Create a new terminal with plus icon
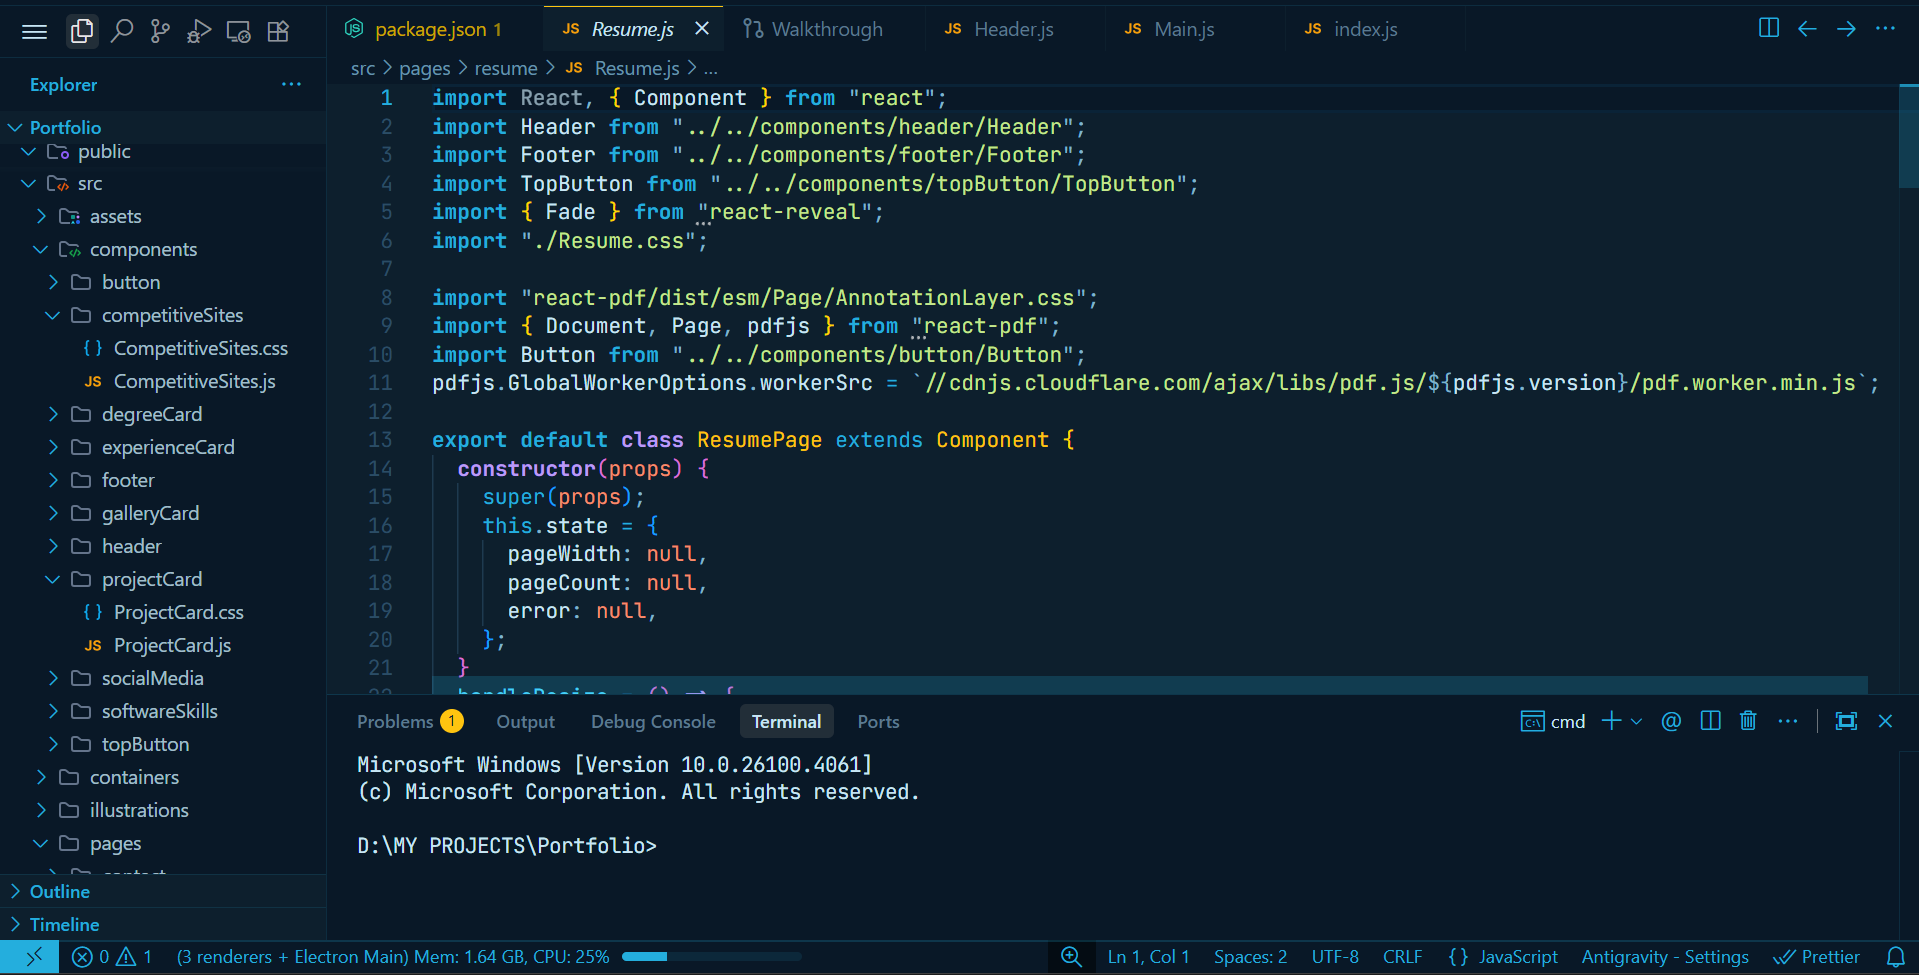1919x975 pixels. click(1611, 721)
